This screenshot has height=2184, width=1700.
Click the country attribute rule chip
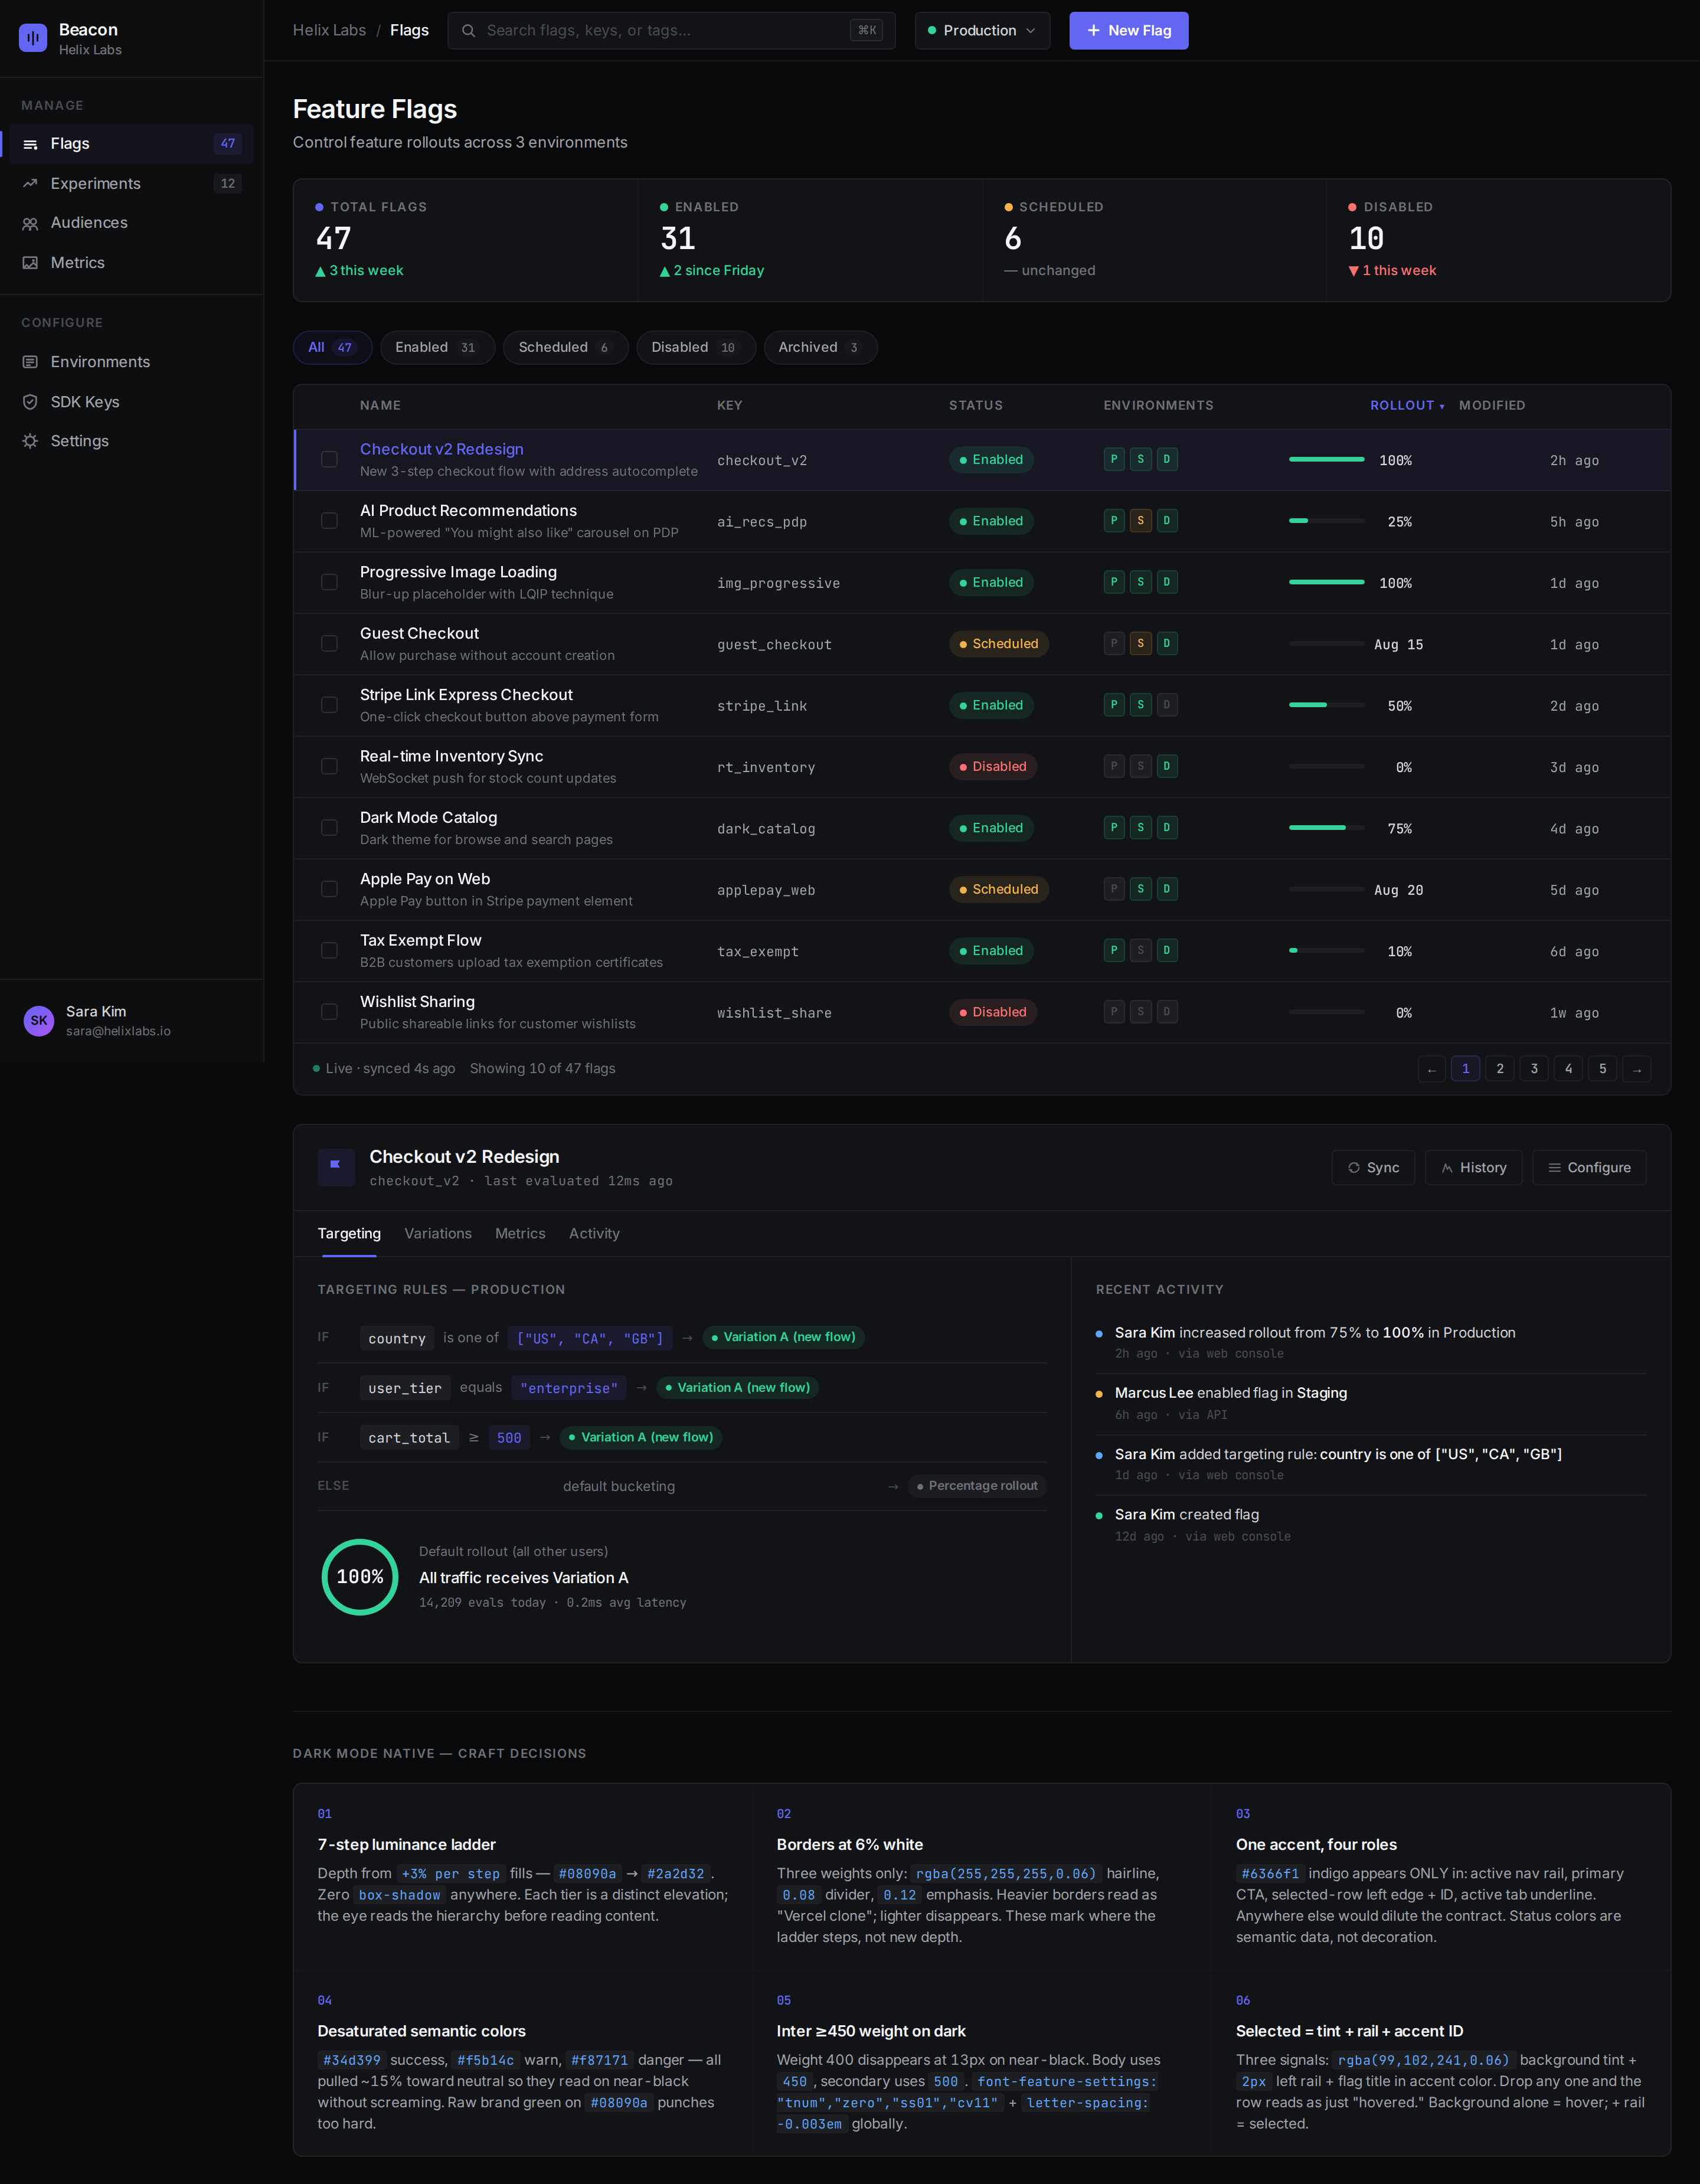click(397, 1338)
